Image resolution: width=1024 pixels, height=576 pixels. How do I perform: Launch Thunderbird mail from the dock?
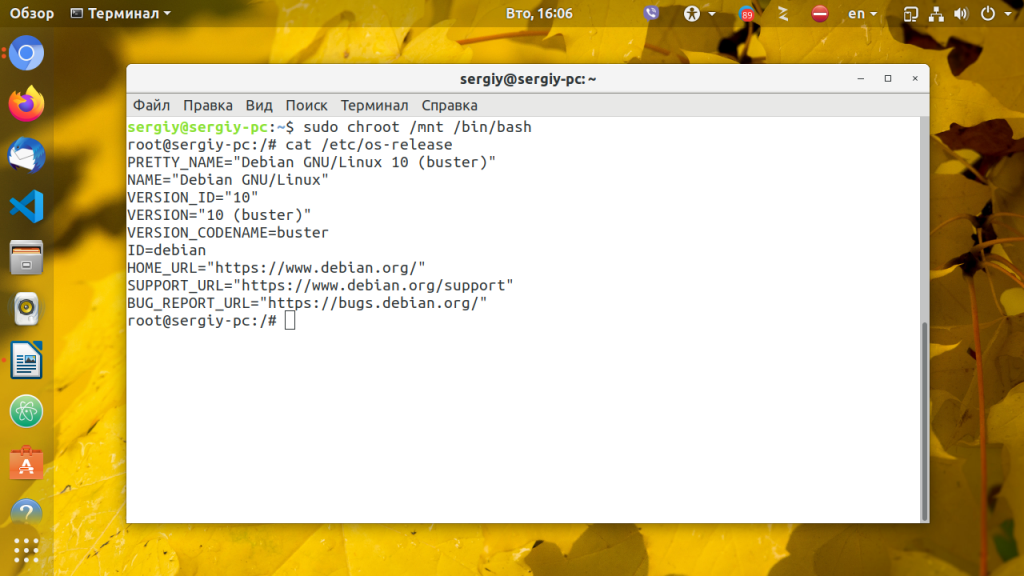[27, 155]
